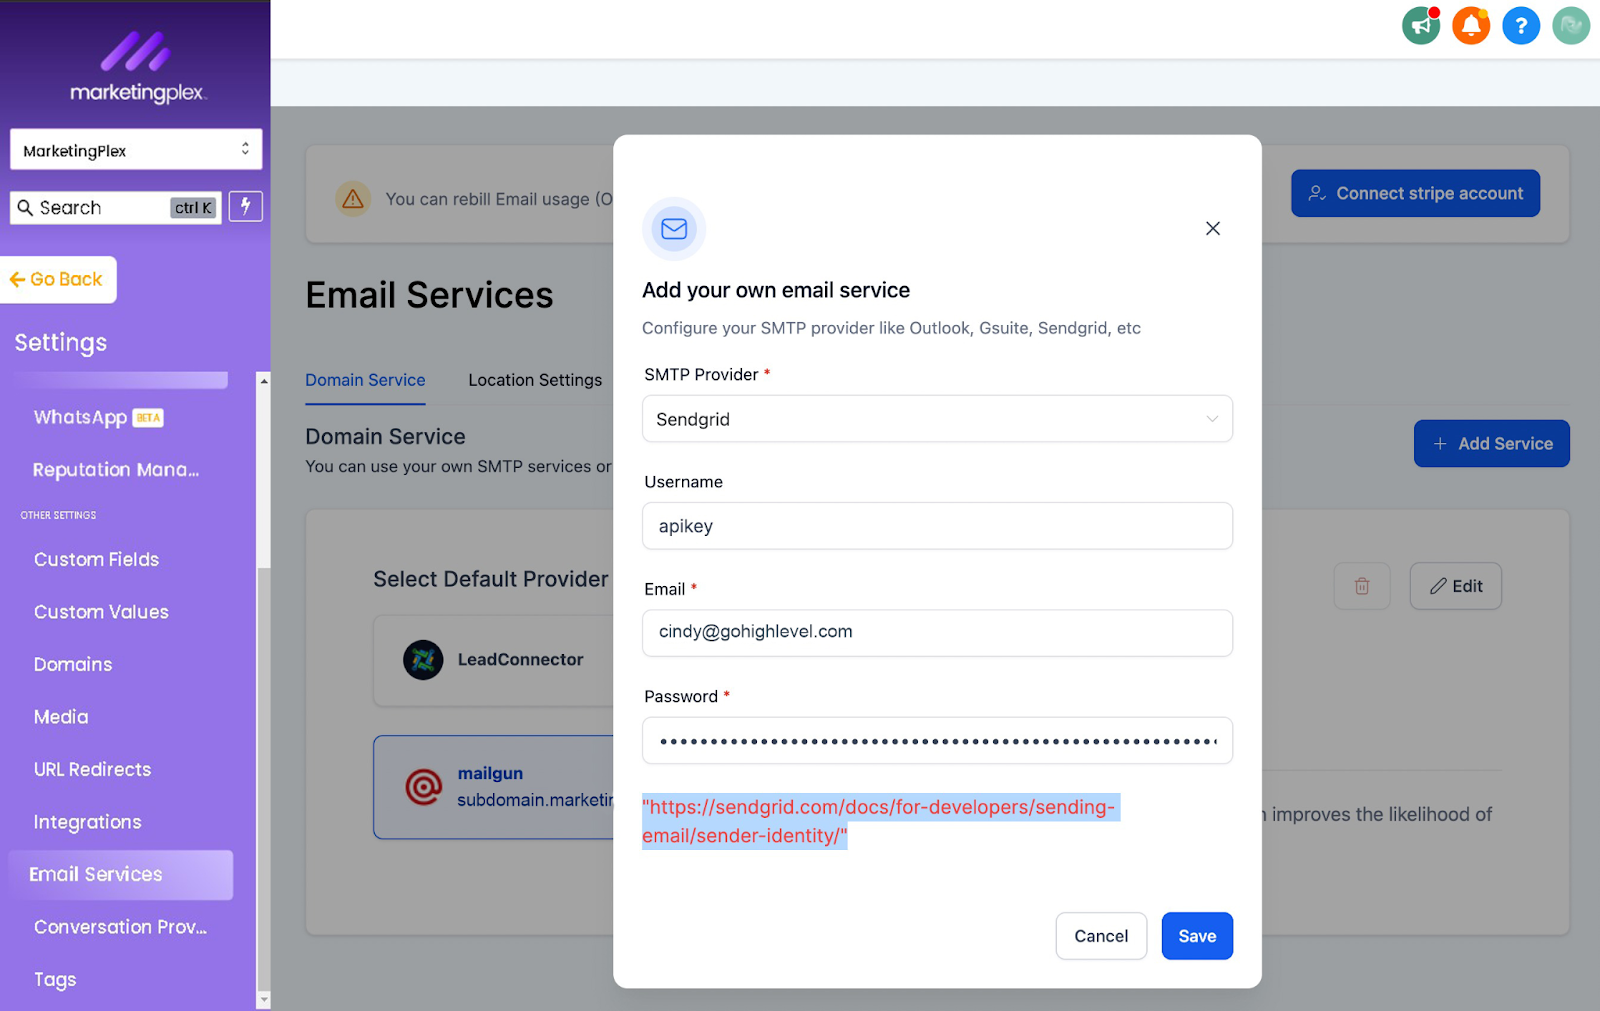This screenshot has width=1600, height=1011.
Task: Open the user profile avatar
Action: tap(1571, 26)
